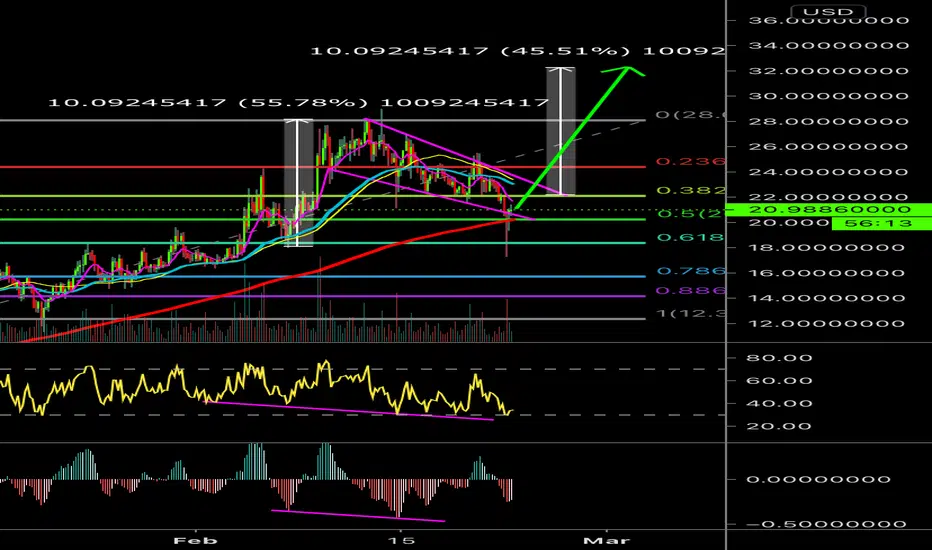The image size is (932, 550).
Task: Click the MACD 0.00000000 scale label
Action: coord(818,479)
